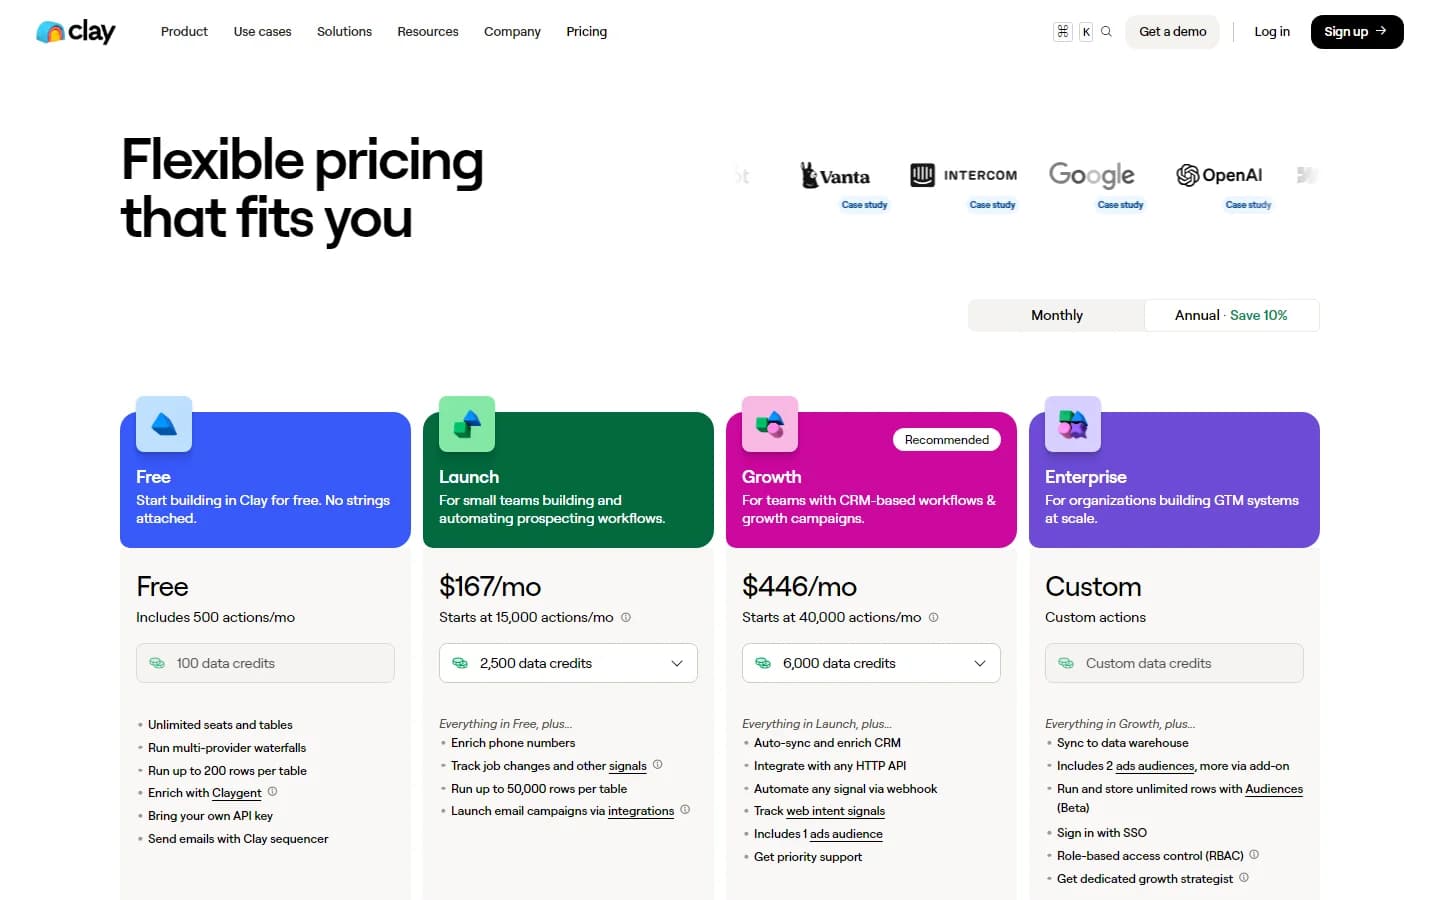
Task: Select Monthly billing
Action: click(x=1056, y=315)
